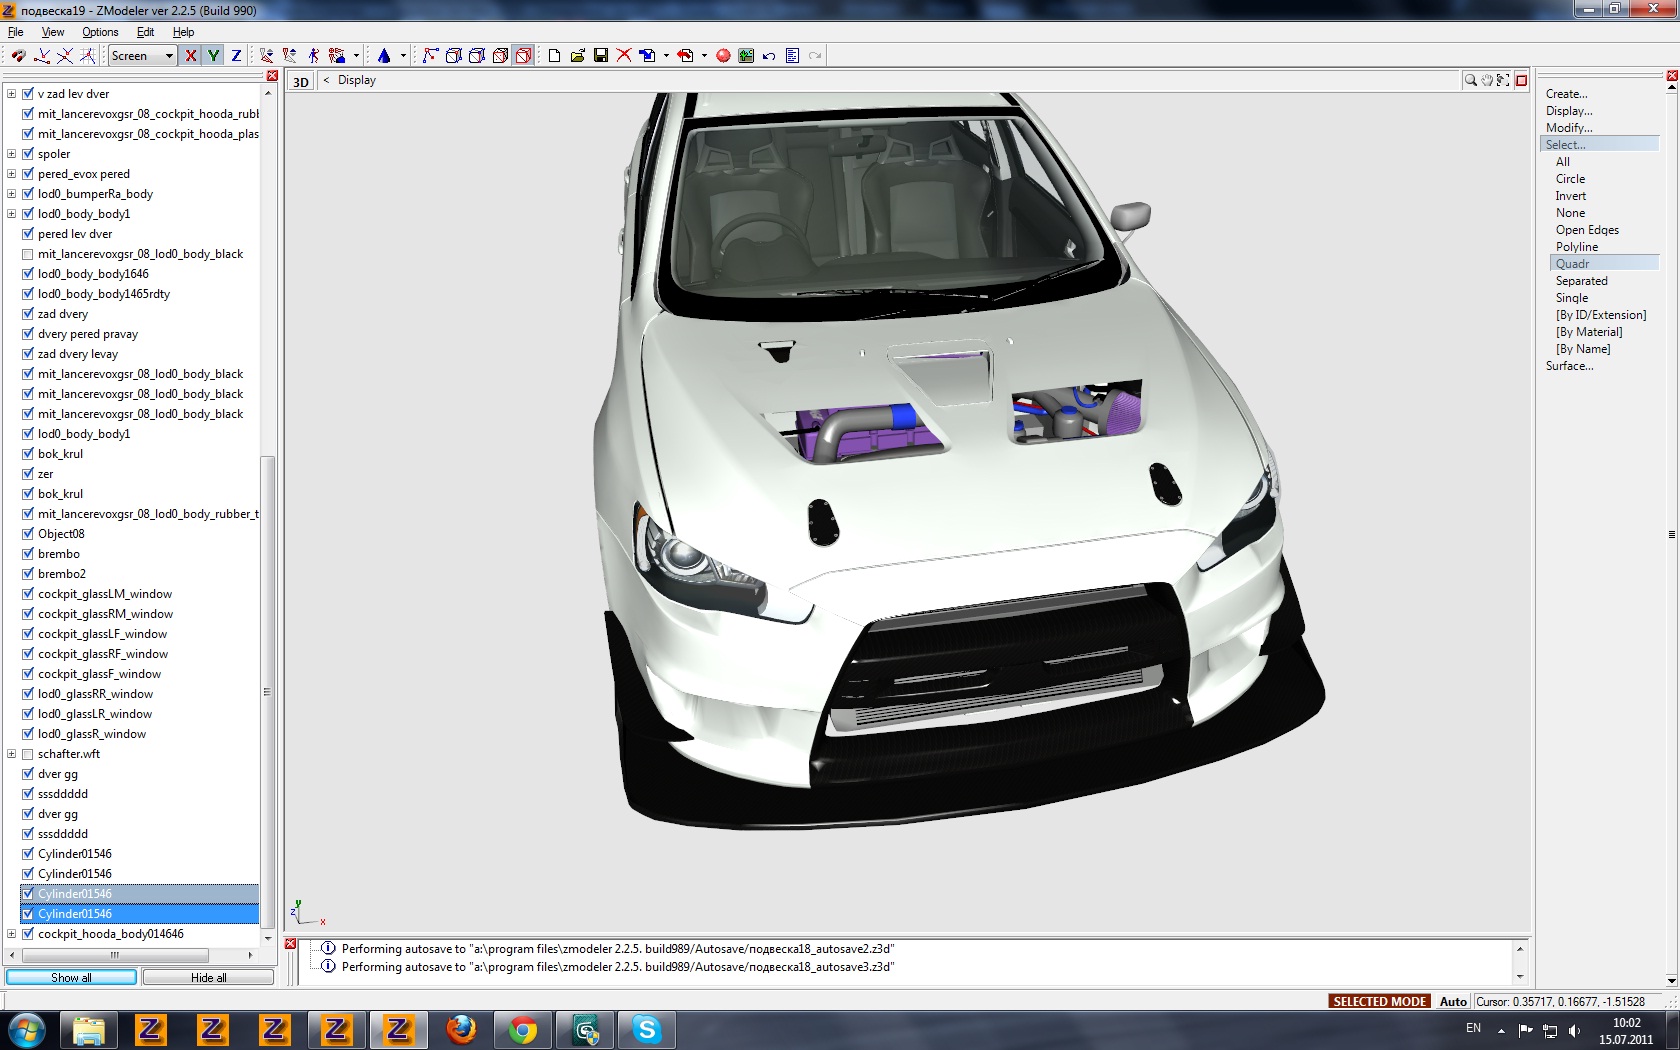
Task: Expand the 'v zad lev dver' tree node
Action: tap(11, 94)
